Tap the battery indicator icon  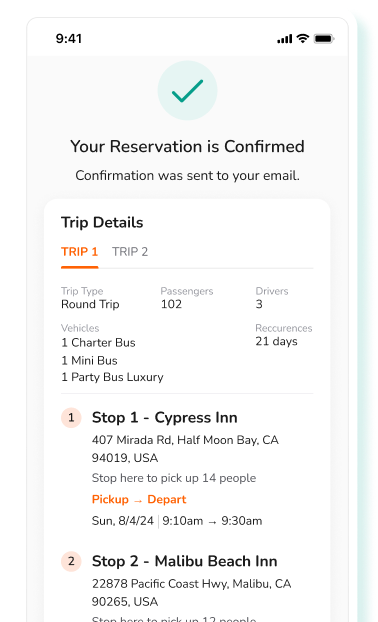324,38
